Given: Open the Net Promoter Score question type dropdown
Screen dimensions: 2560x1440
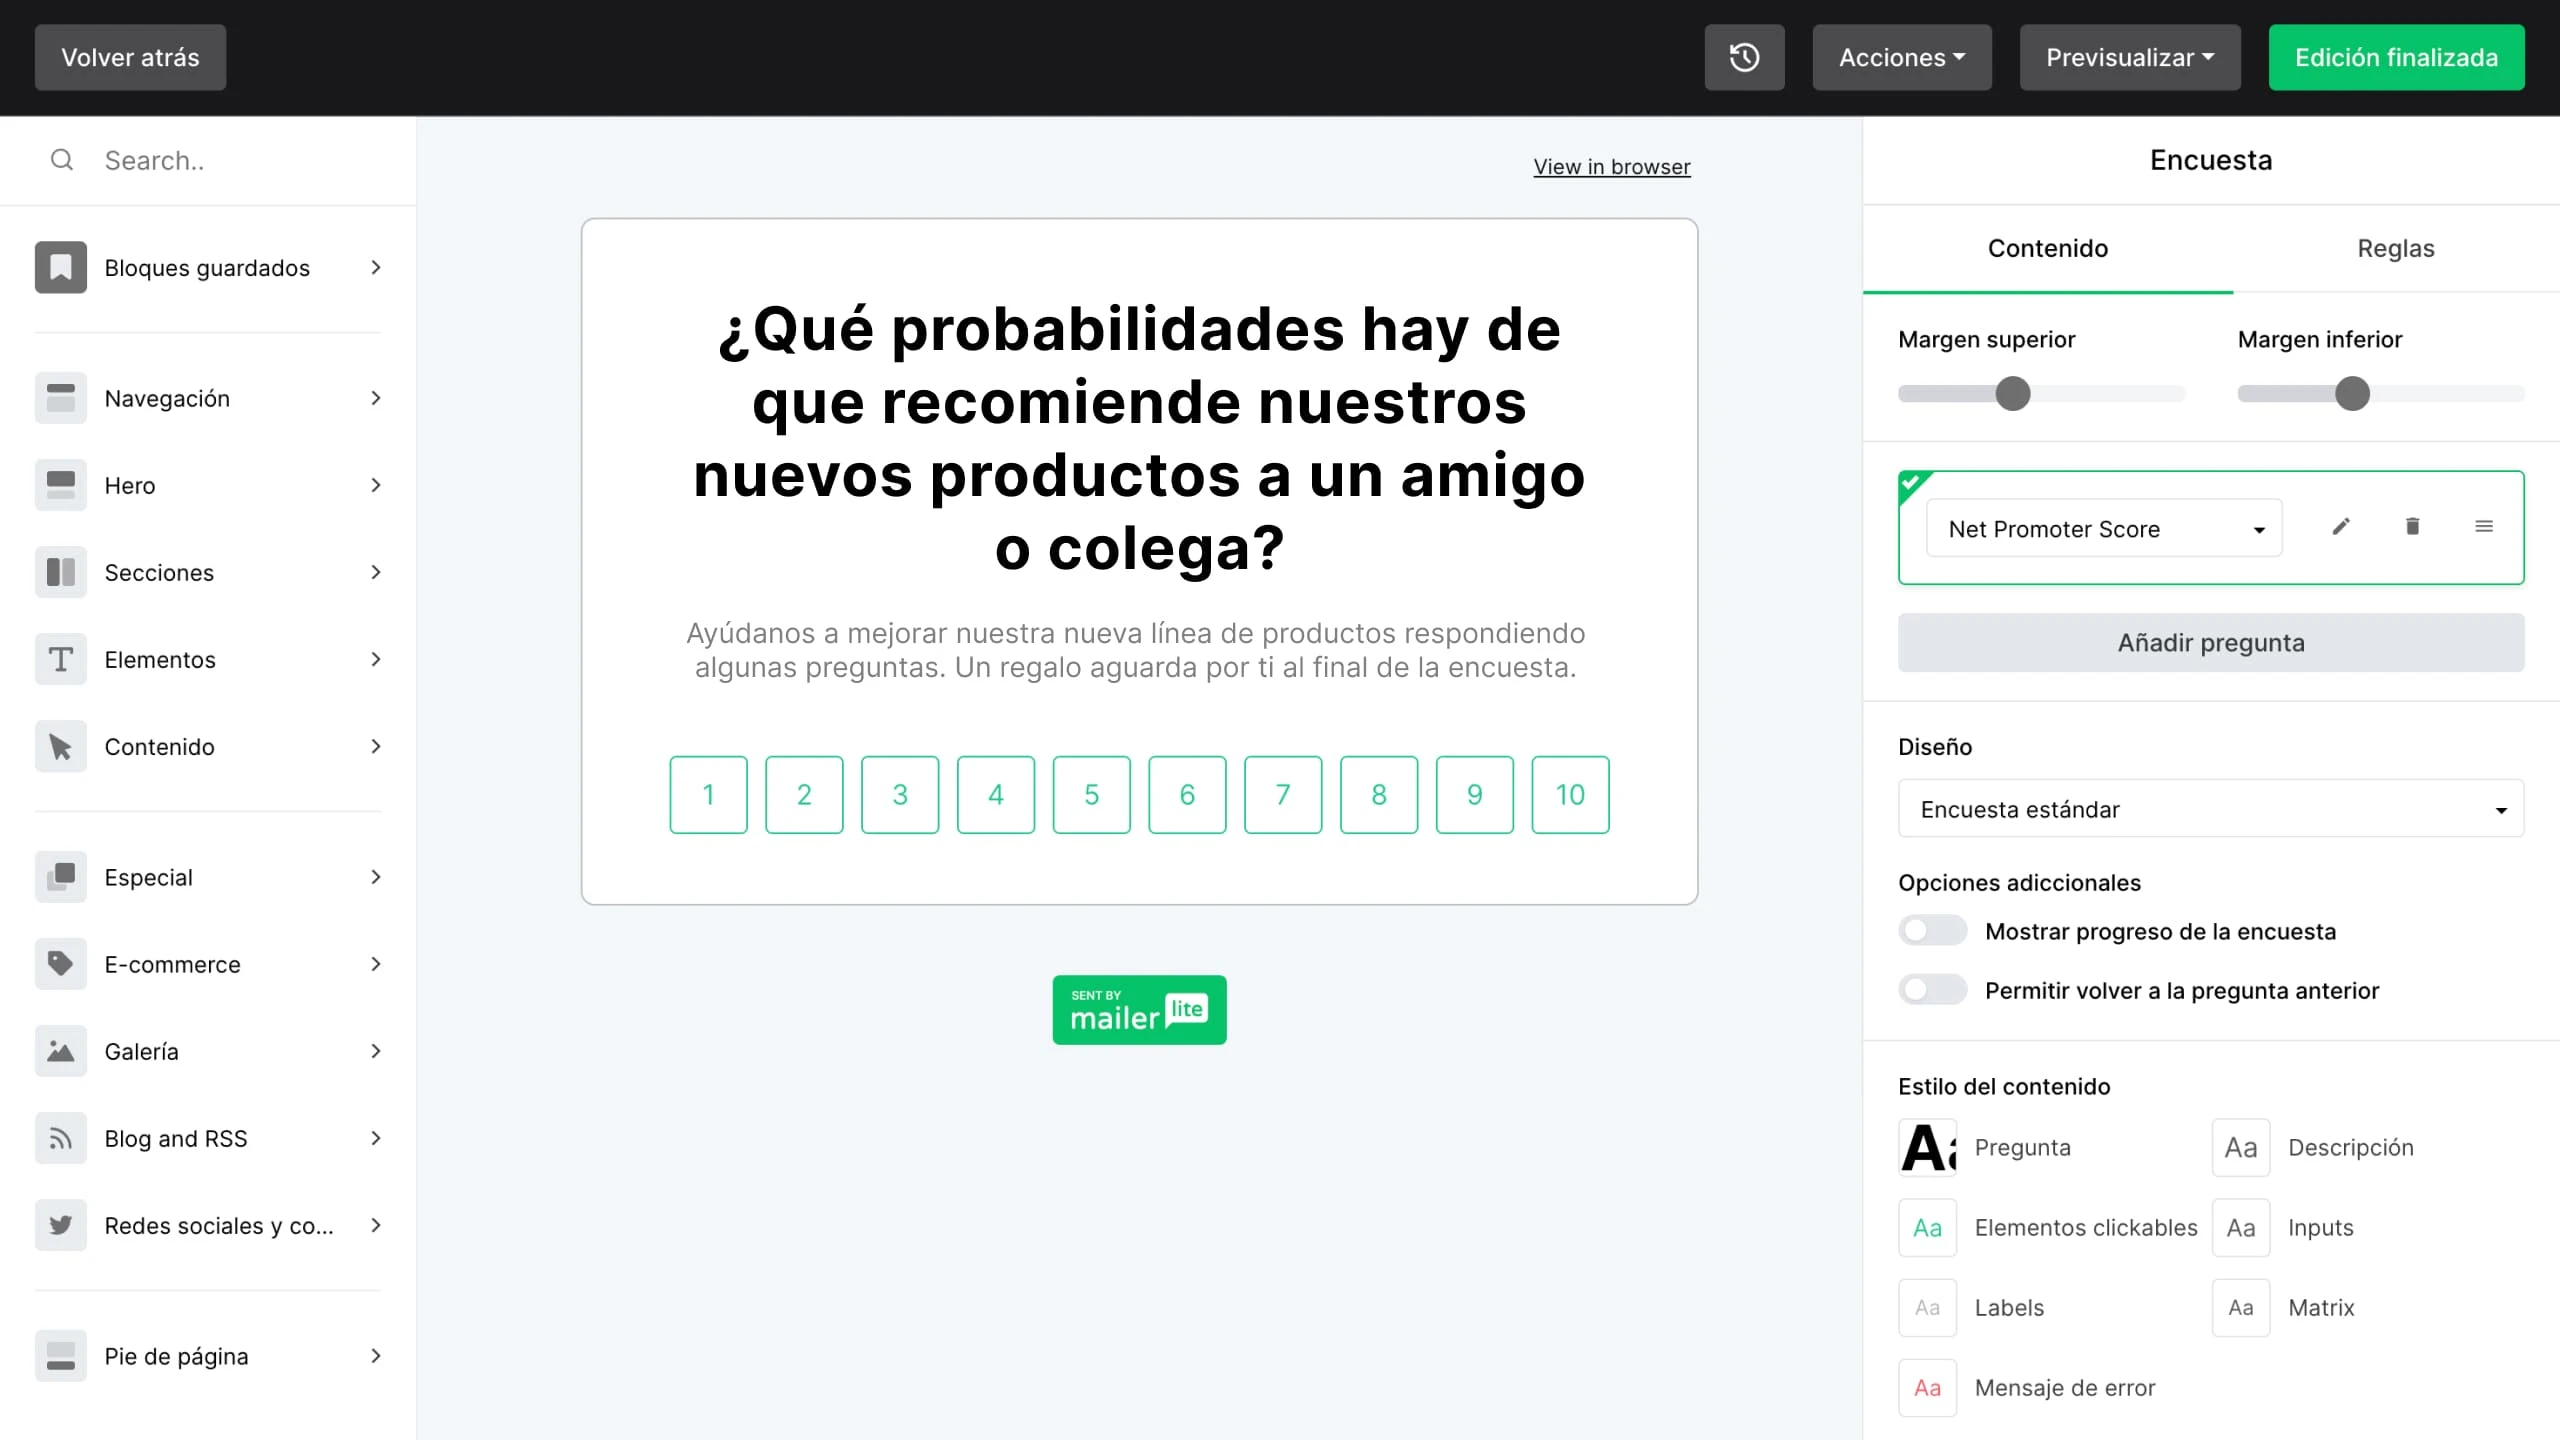Looking at the screenshot, I should click(x=2104, y=529).
